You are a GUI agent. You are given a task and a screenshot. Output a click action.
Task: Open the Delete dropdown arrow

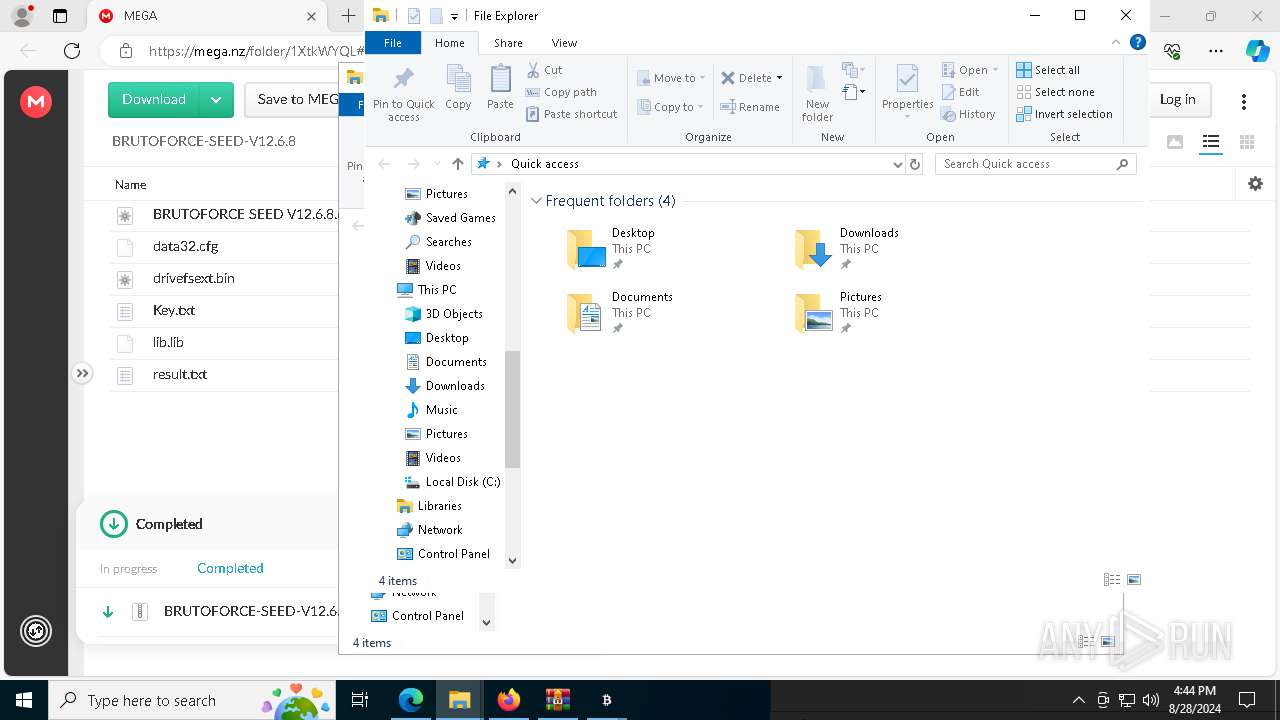779,78
